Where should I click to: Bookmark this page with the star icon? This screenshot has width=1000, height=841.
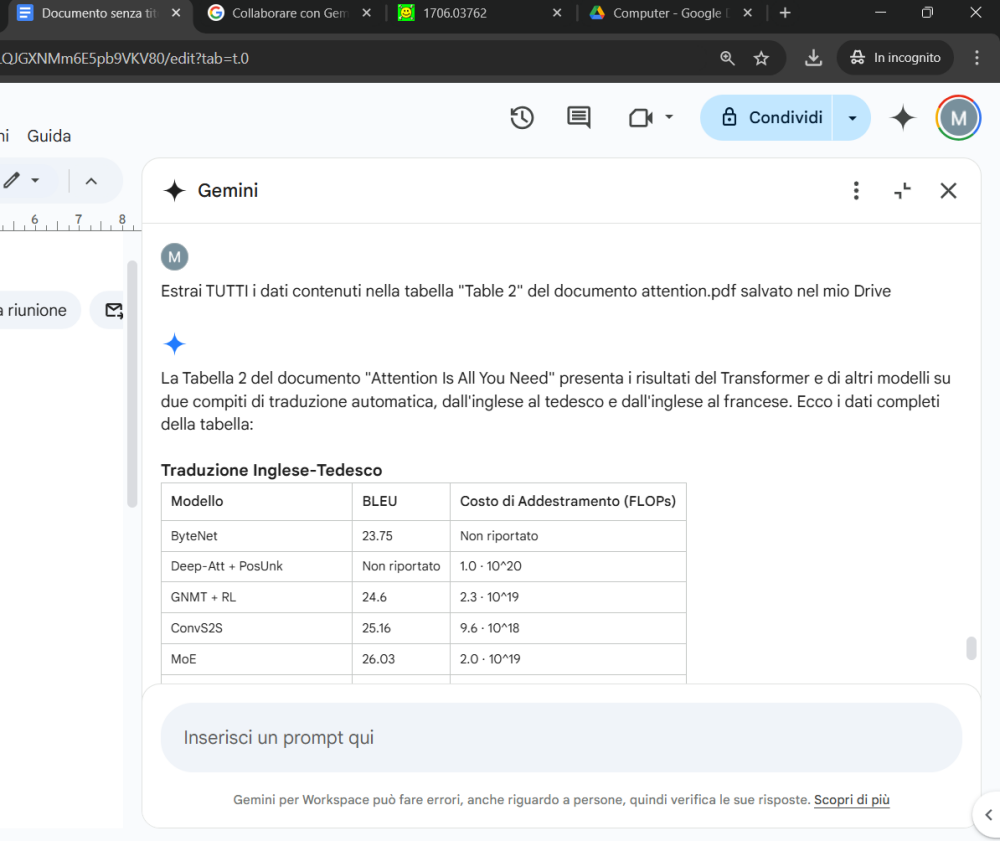tap(761, 59)
